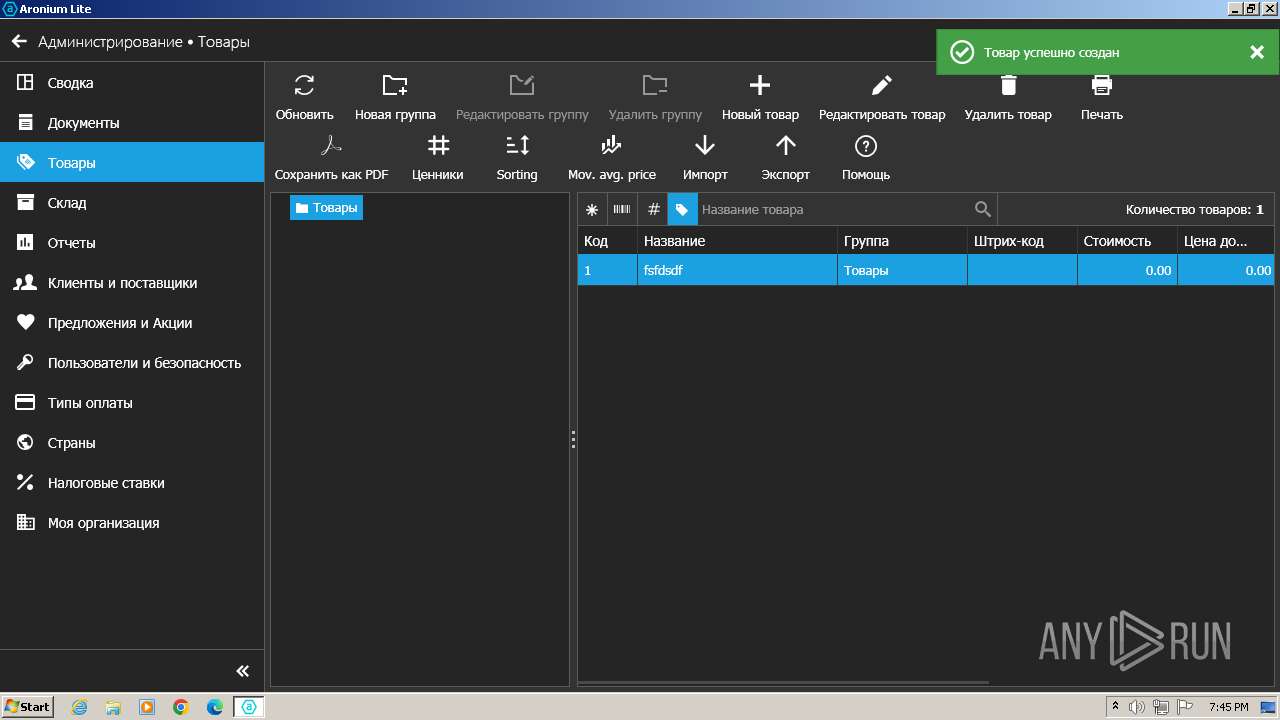
Task: Select Товары in the sidebar
Action: click(x=132, y=163)
